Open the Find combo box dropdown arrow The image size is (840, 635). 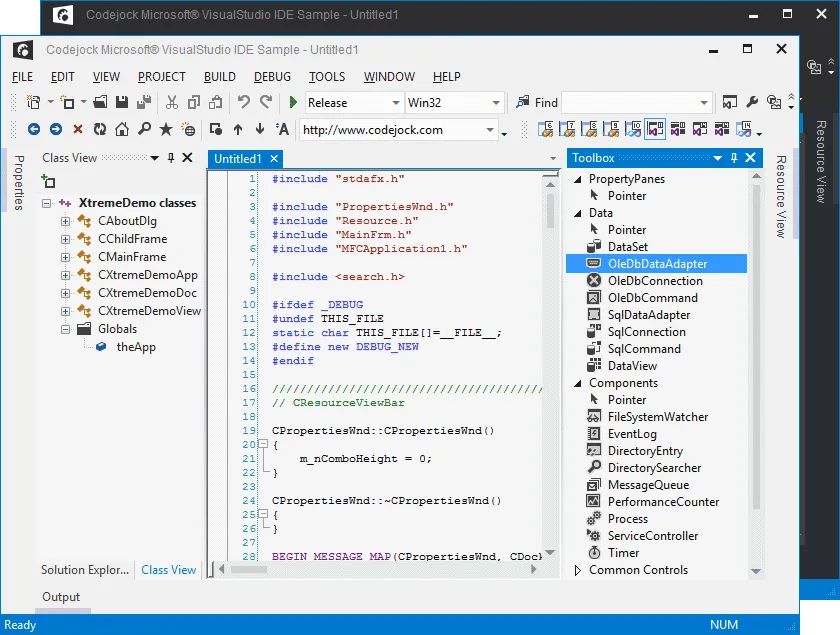[704, 102]
